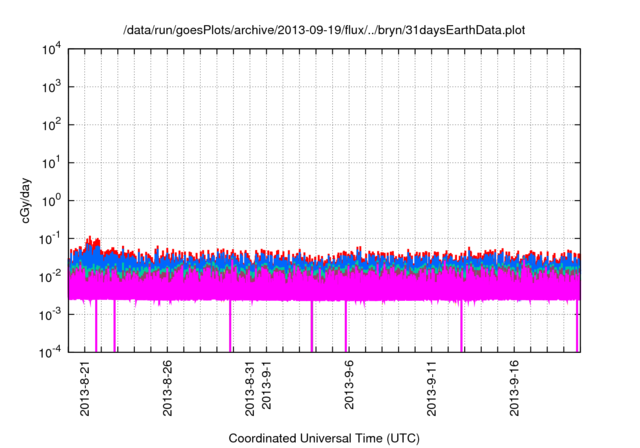Select the 2013-8-21 date tick label
640x448 pixels.
85,388
